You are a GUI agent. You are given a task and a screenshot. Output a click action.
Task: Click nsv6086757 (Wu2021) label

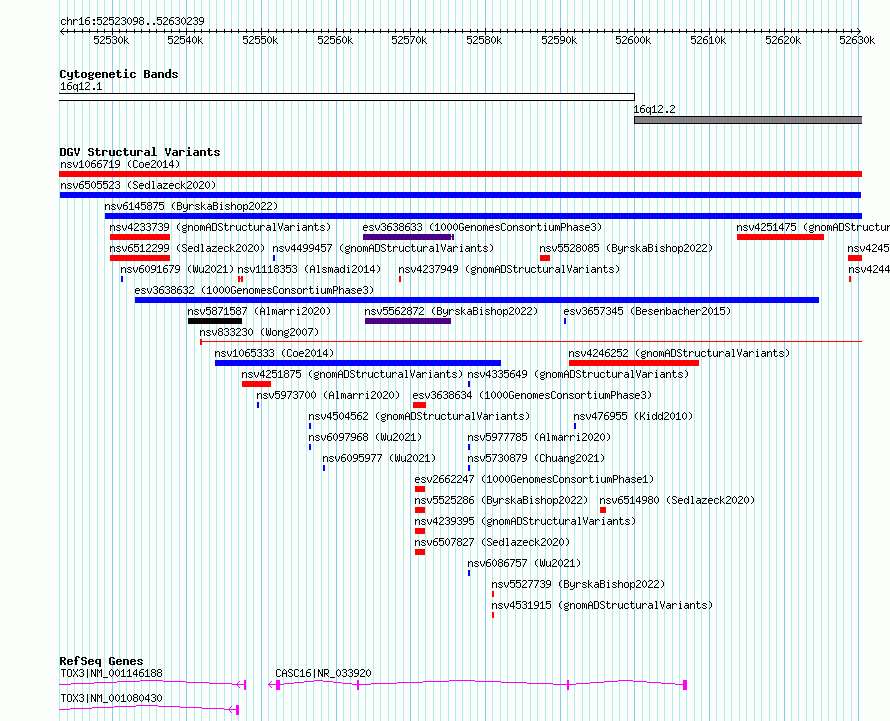(x=524, y=563)
